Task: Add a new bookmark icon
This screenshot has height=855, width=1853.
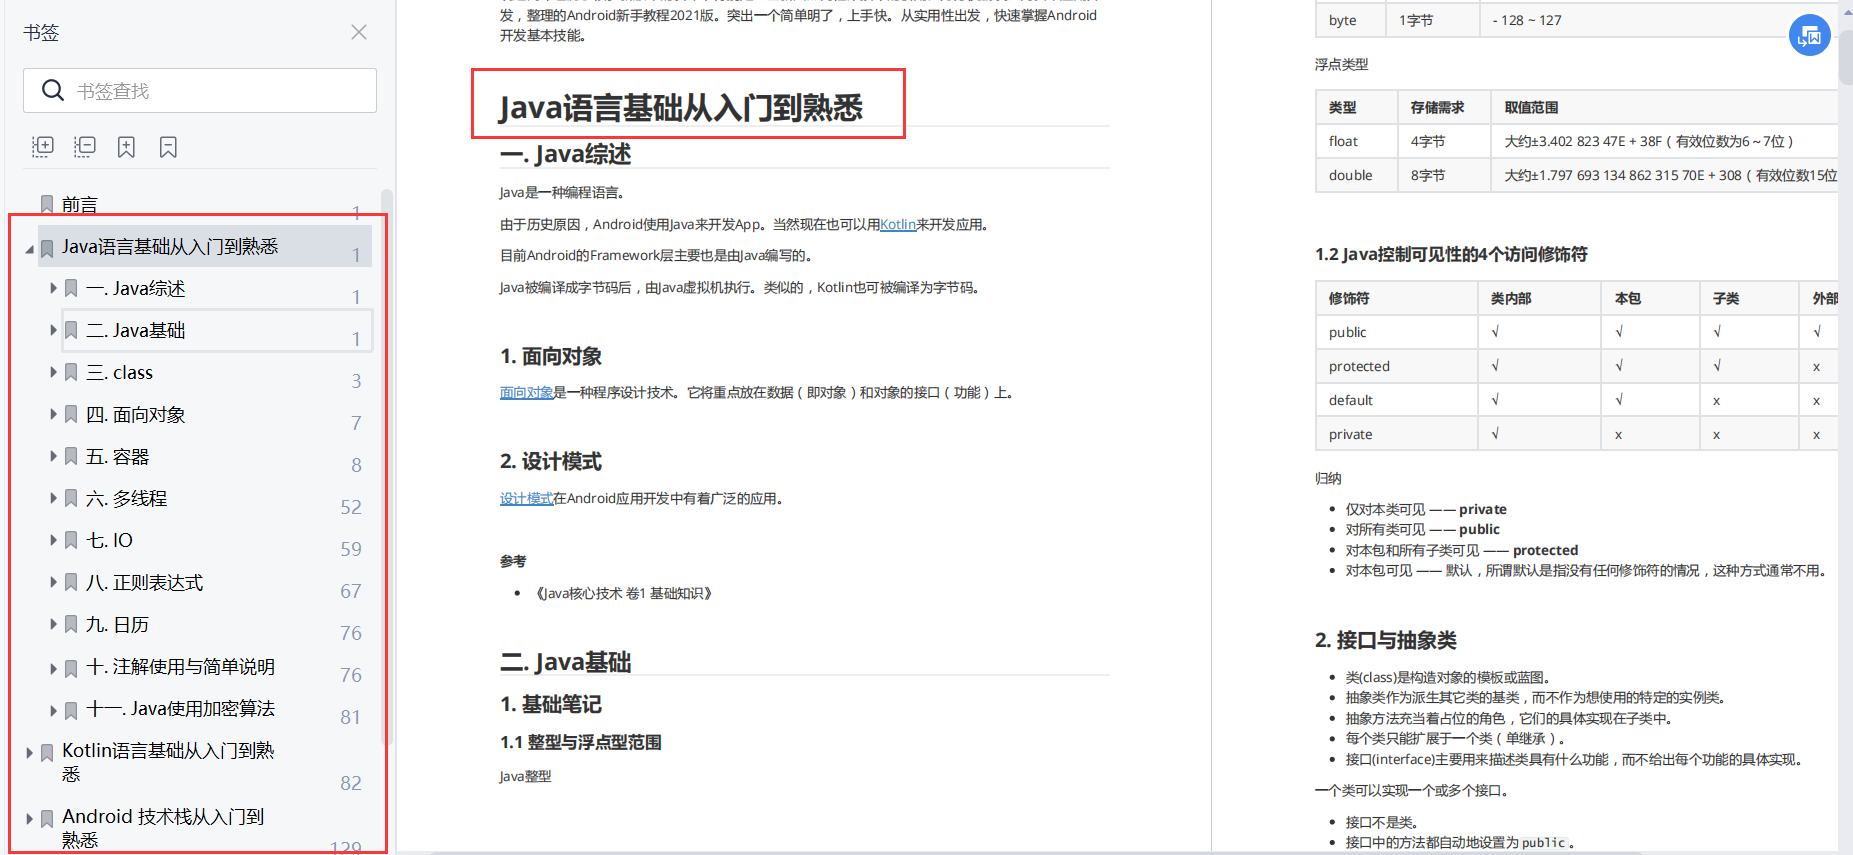Action: pyautogui.click(x=126, y=147)
